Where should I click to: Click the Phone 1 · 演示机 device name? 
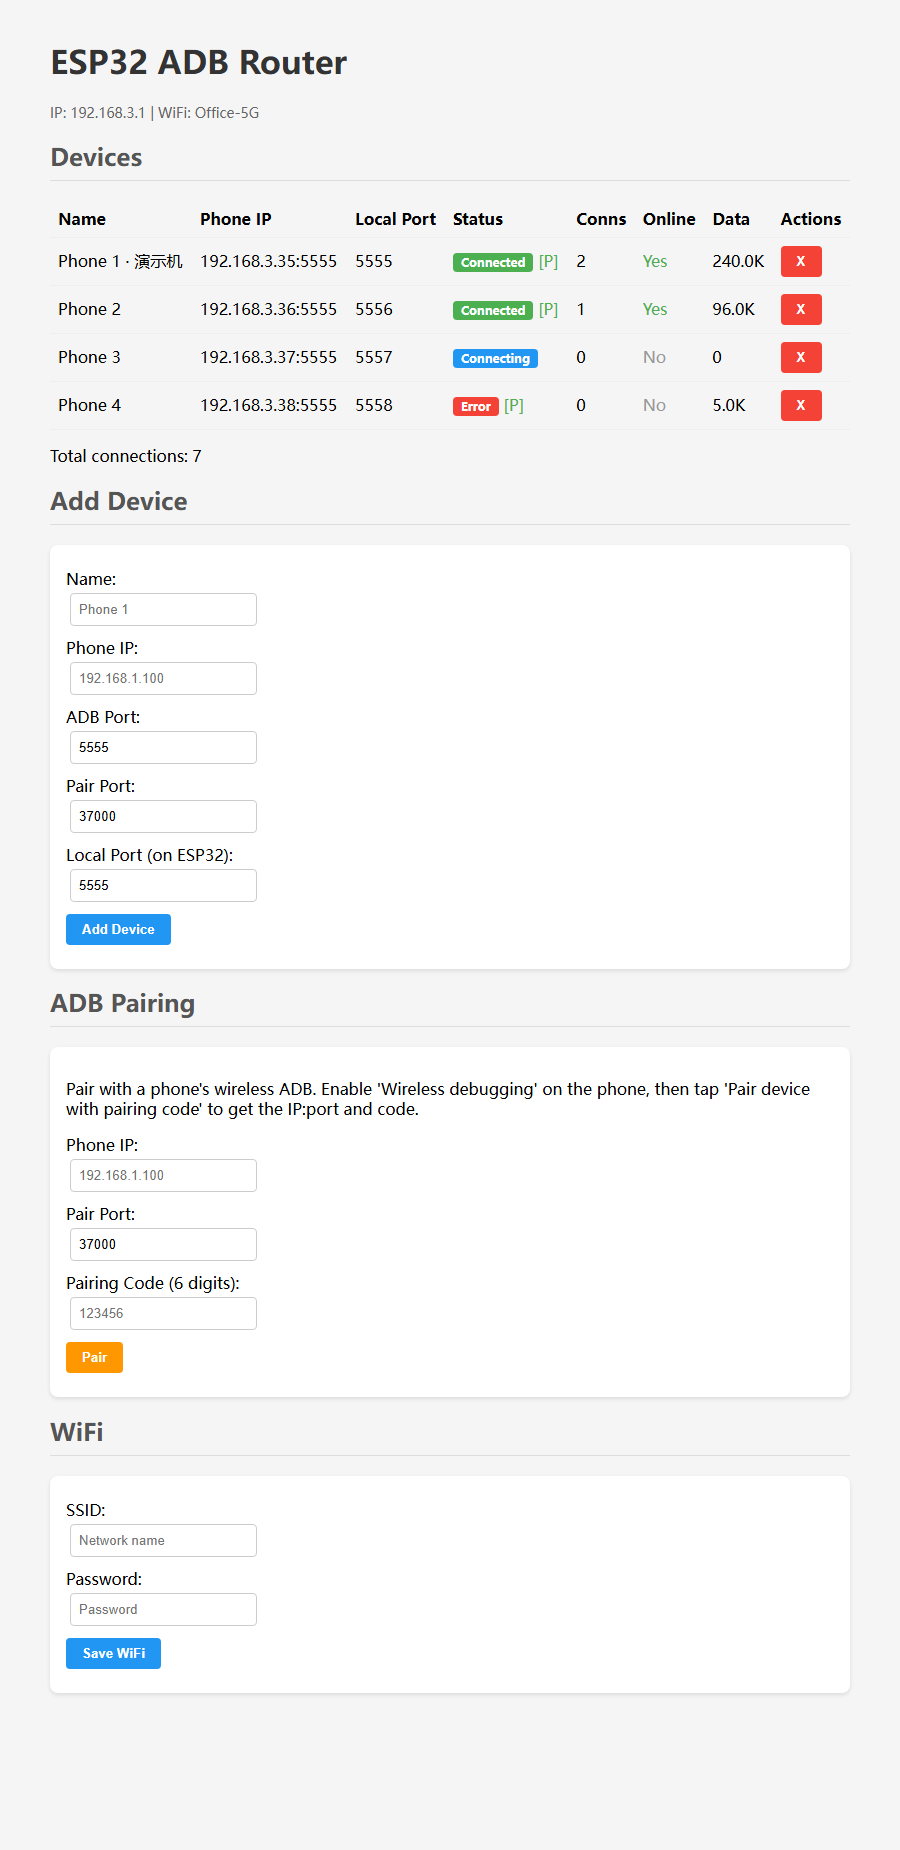coord(120,261)
